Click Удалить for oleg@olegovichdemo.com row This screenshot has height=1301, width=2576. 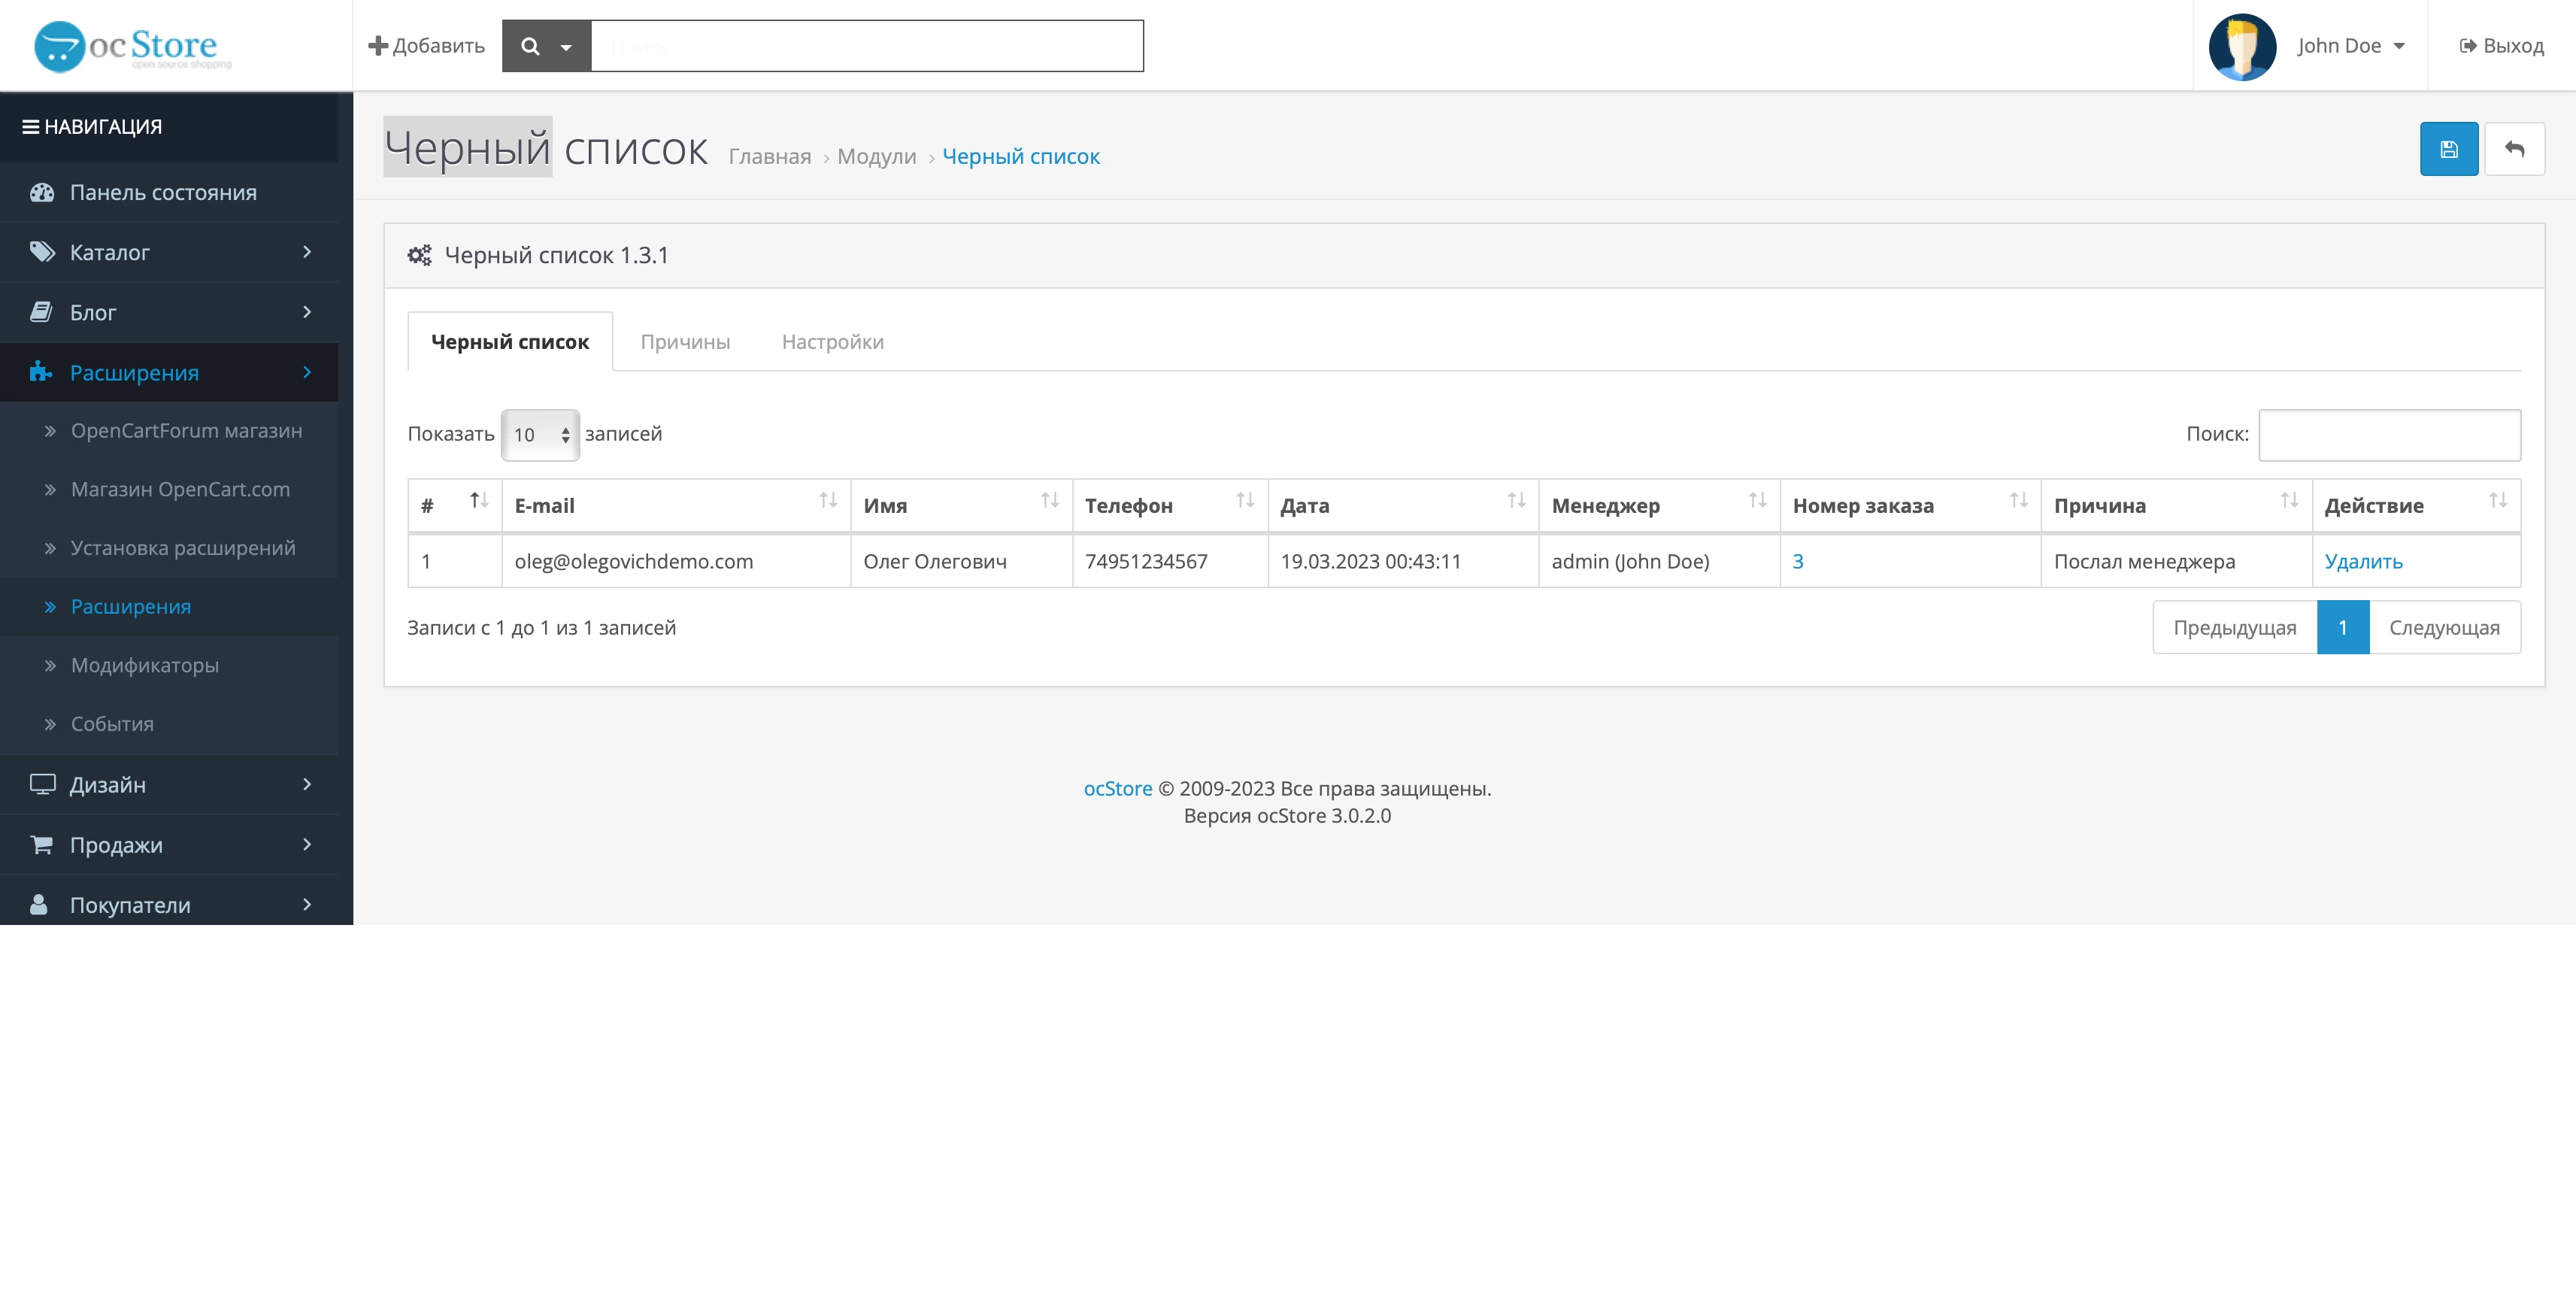point(2363,562)
